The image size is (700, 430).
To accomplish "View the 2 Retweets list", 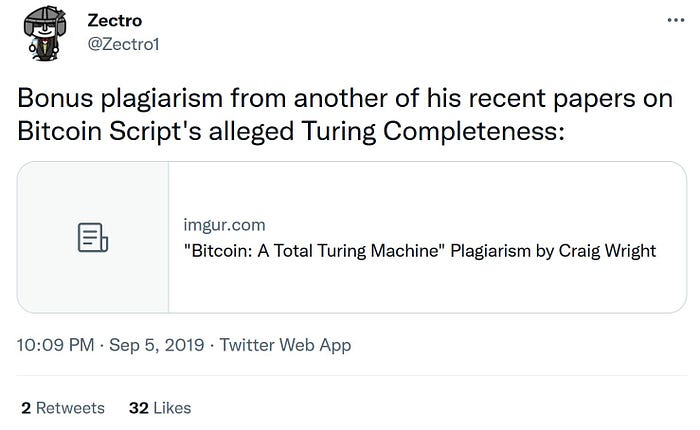I will coord(63,408).
